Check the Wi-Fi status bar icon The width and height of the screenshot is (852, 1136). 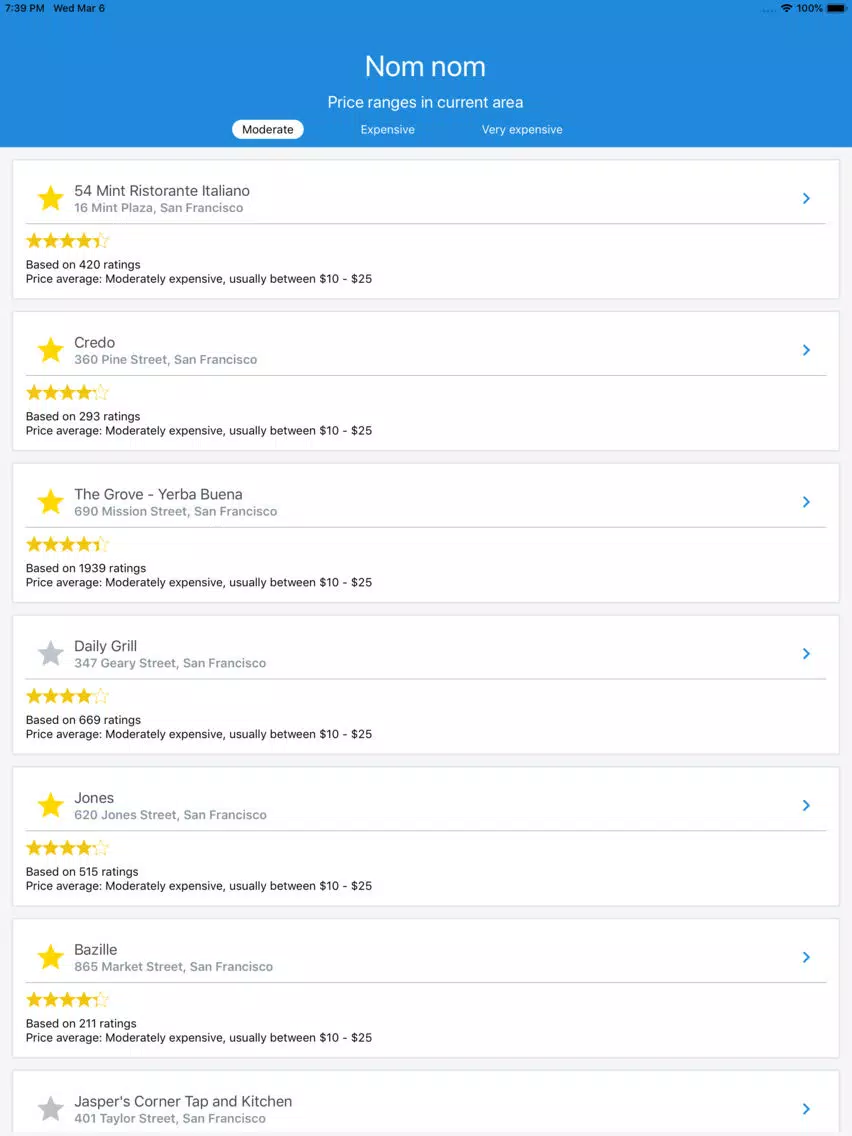[x=786, y=8]
